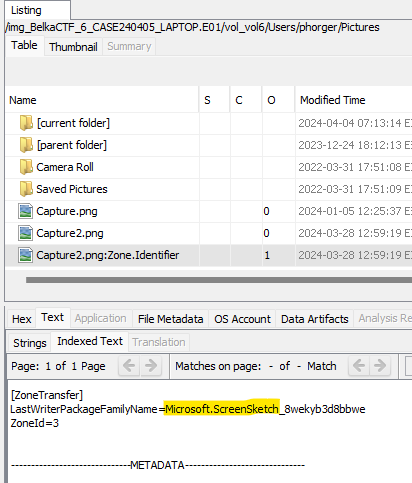The height and width of the screenshot is (483, 412).
Task: Click the Capture2.png:Zone.Identifier file icon
Action: [x=26, y=255]
